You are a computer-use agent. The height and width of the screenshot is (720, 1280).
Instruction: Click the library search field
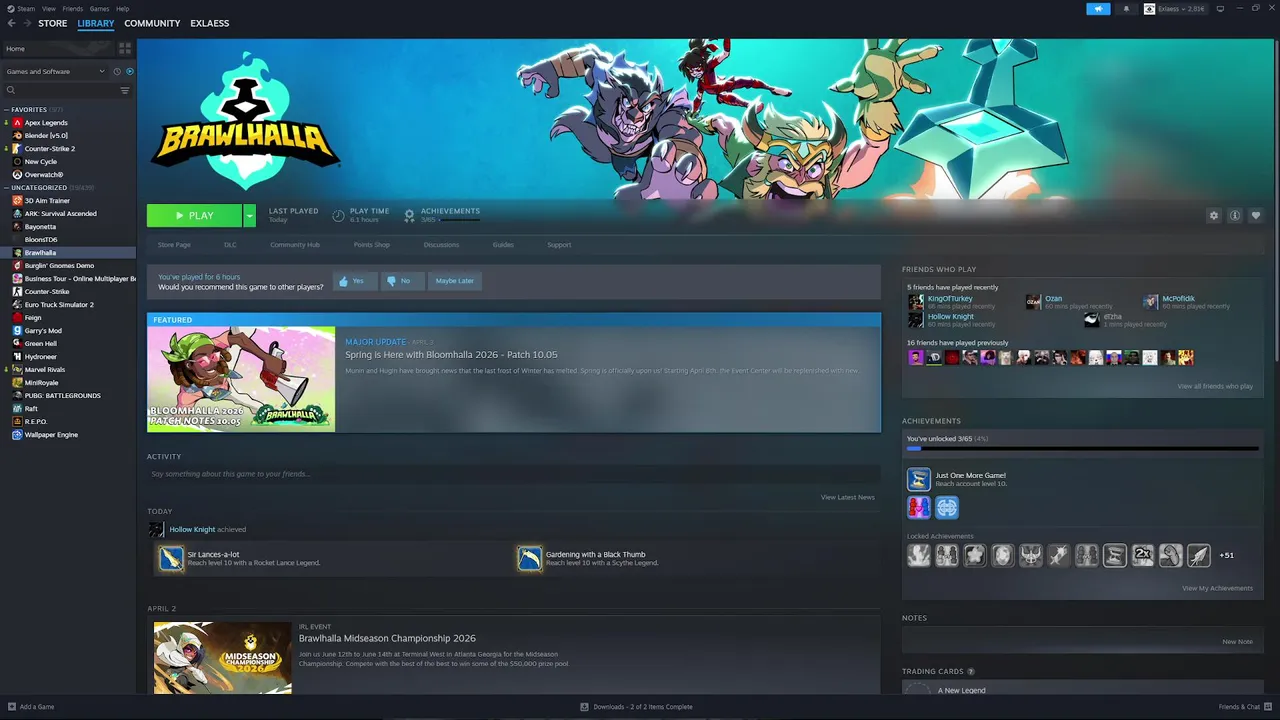pos(65,90)
